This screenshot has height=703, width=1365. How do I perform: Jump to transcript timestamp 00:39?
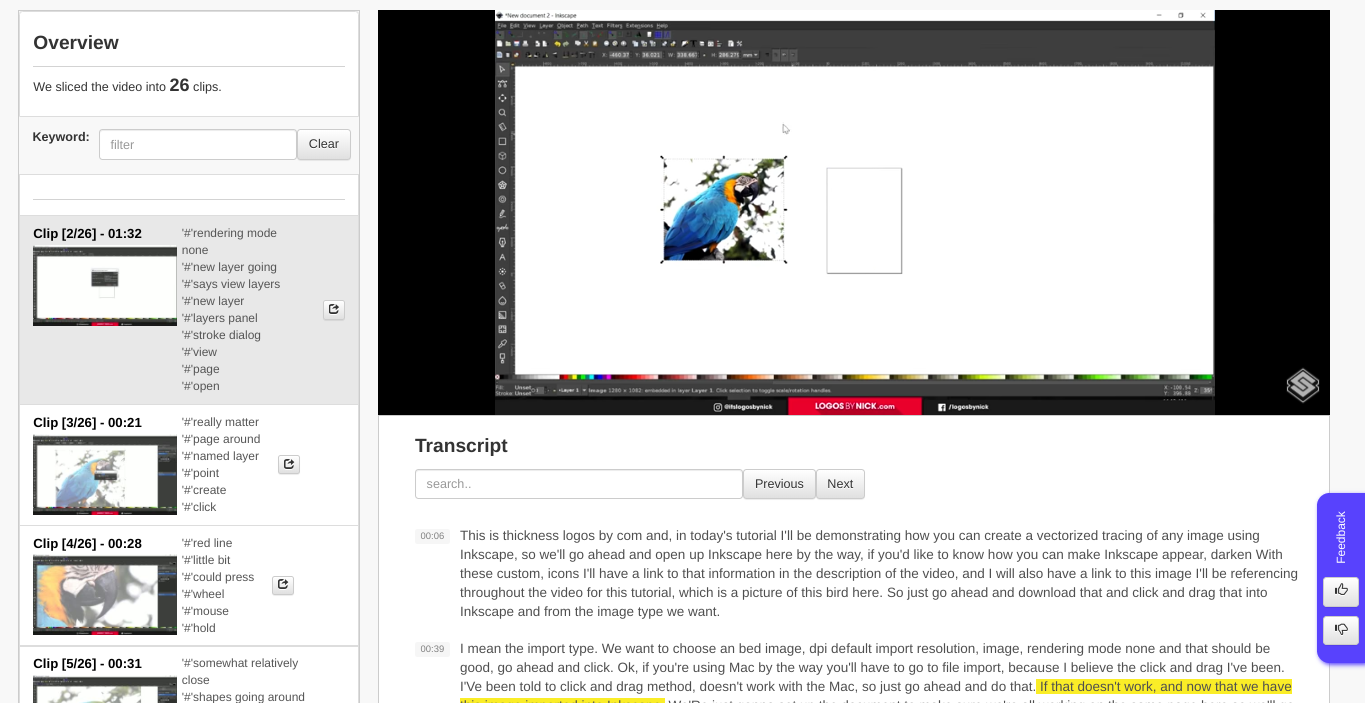[432, 649]
